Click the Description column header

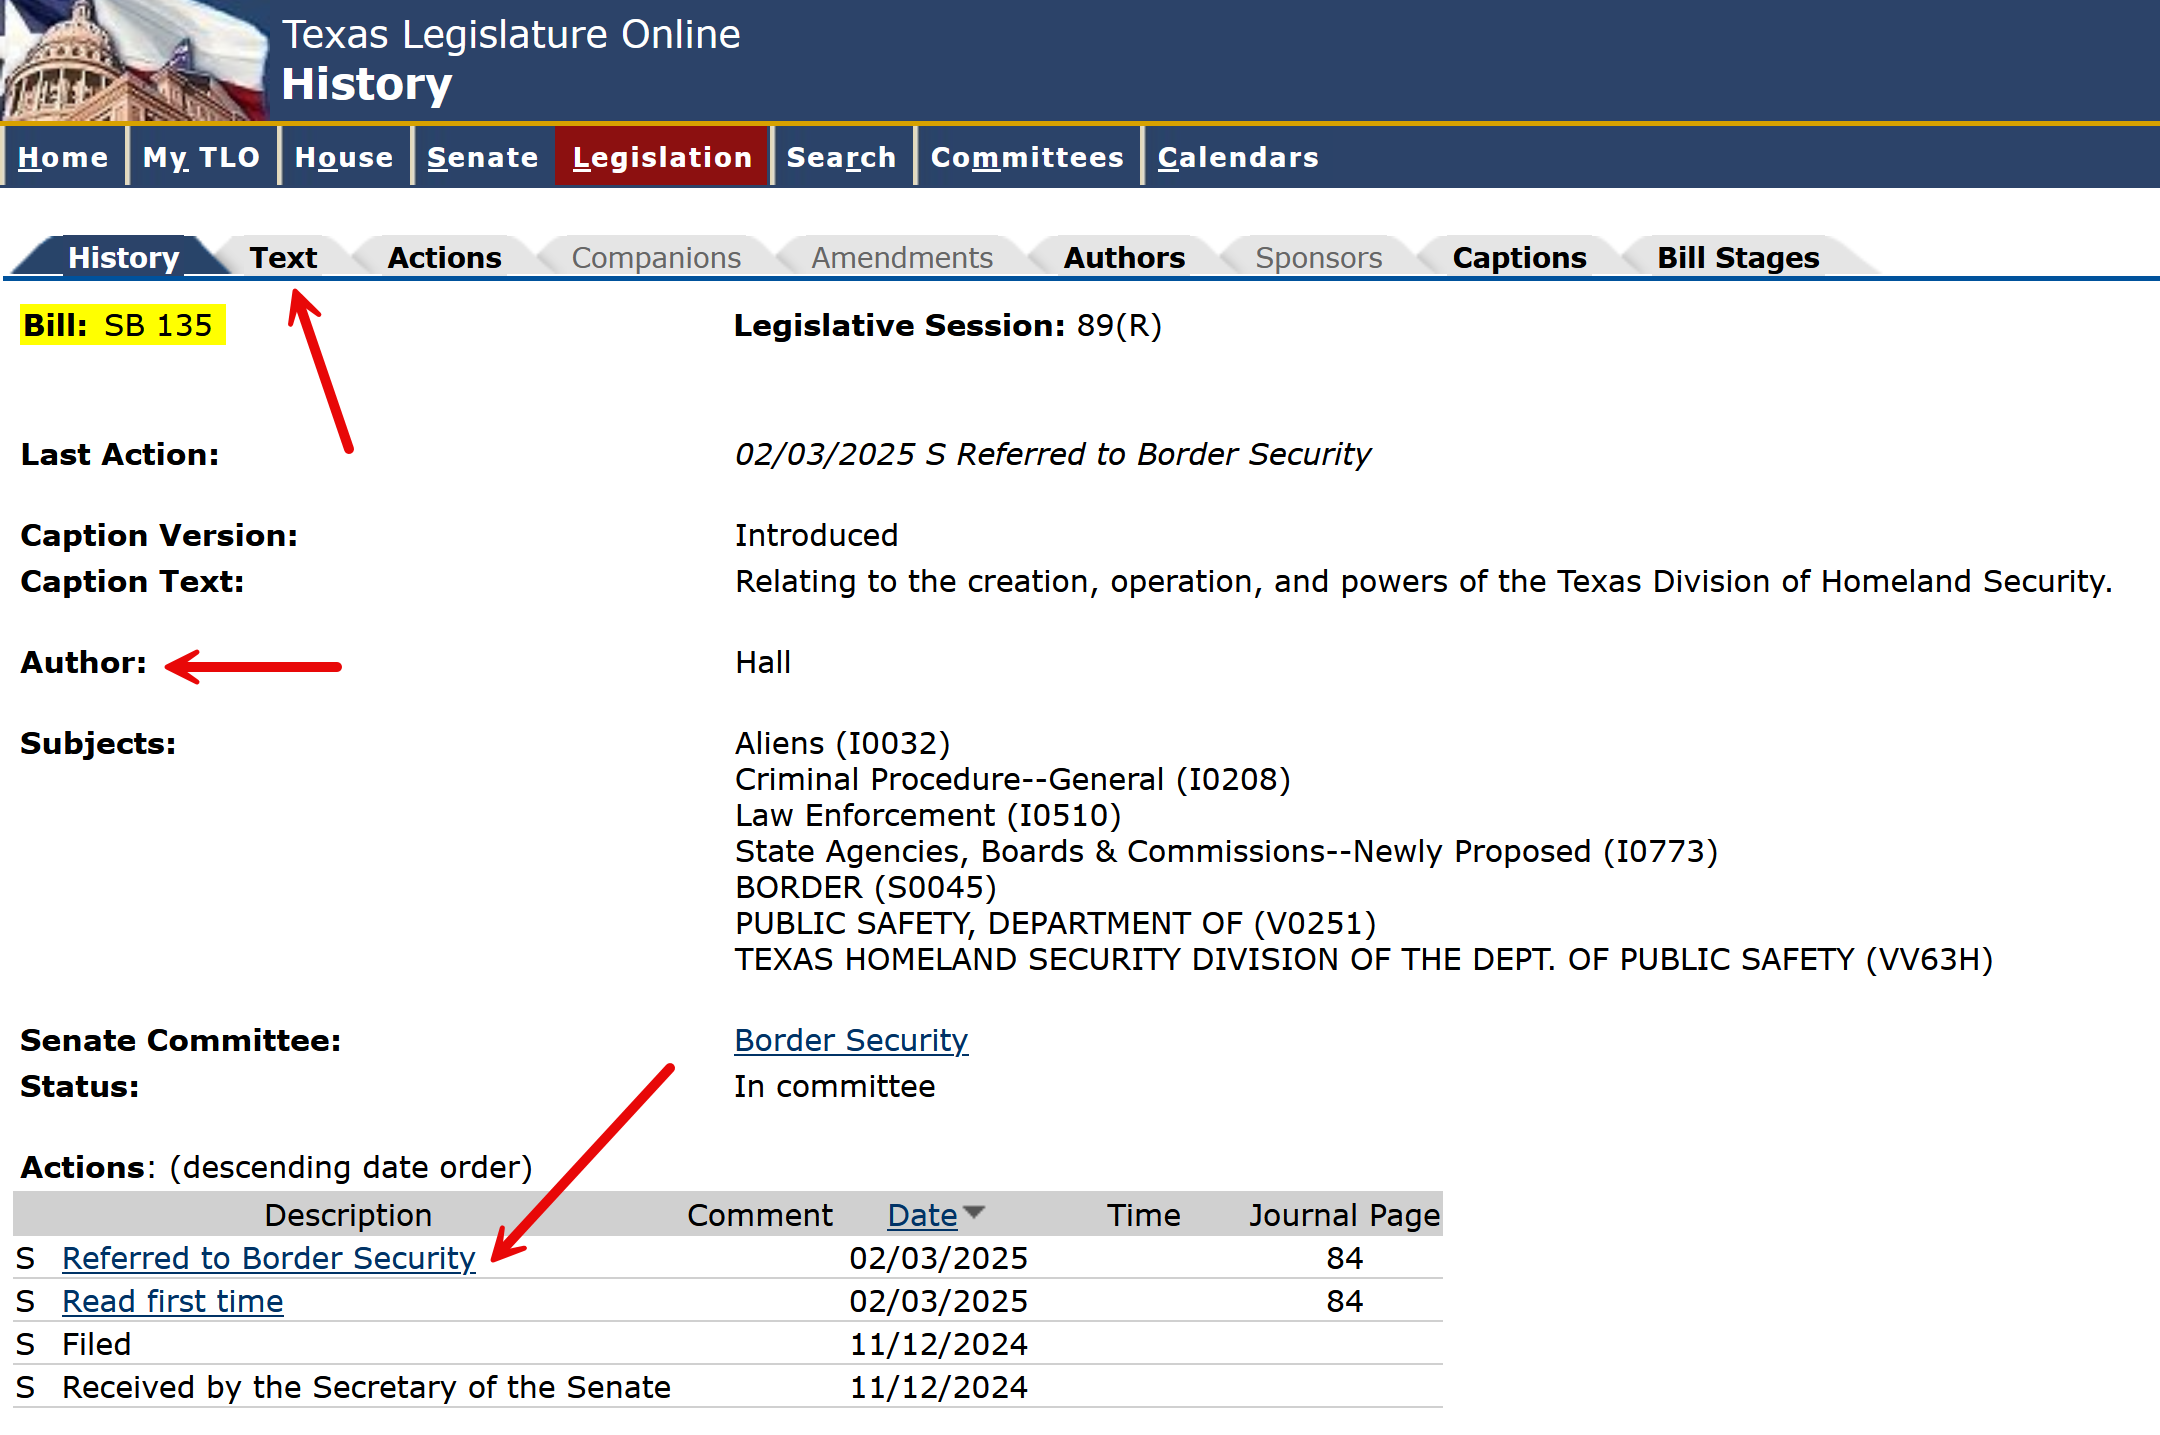tap(348, 1215)
